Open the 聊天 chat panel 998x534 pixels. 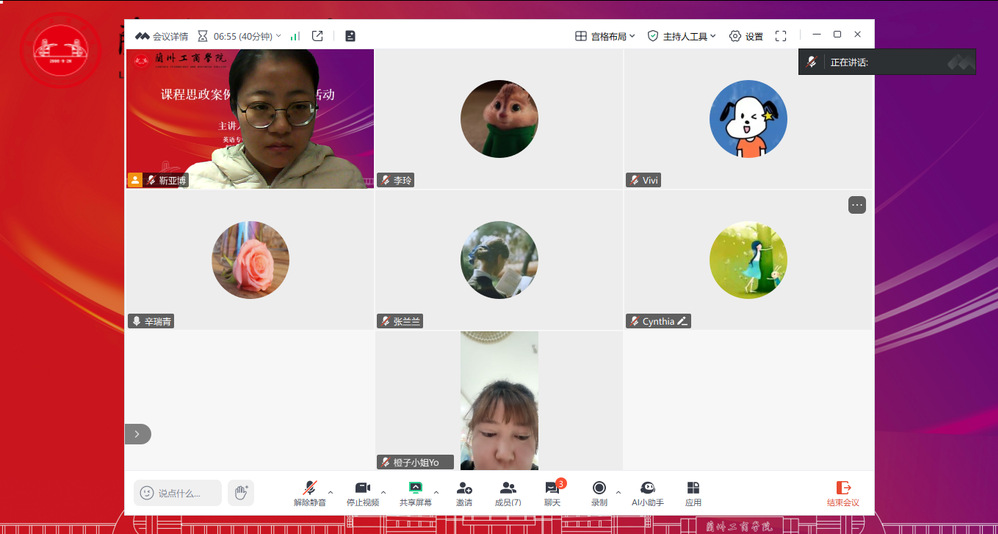click(552, 493)
